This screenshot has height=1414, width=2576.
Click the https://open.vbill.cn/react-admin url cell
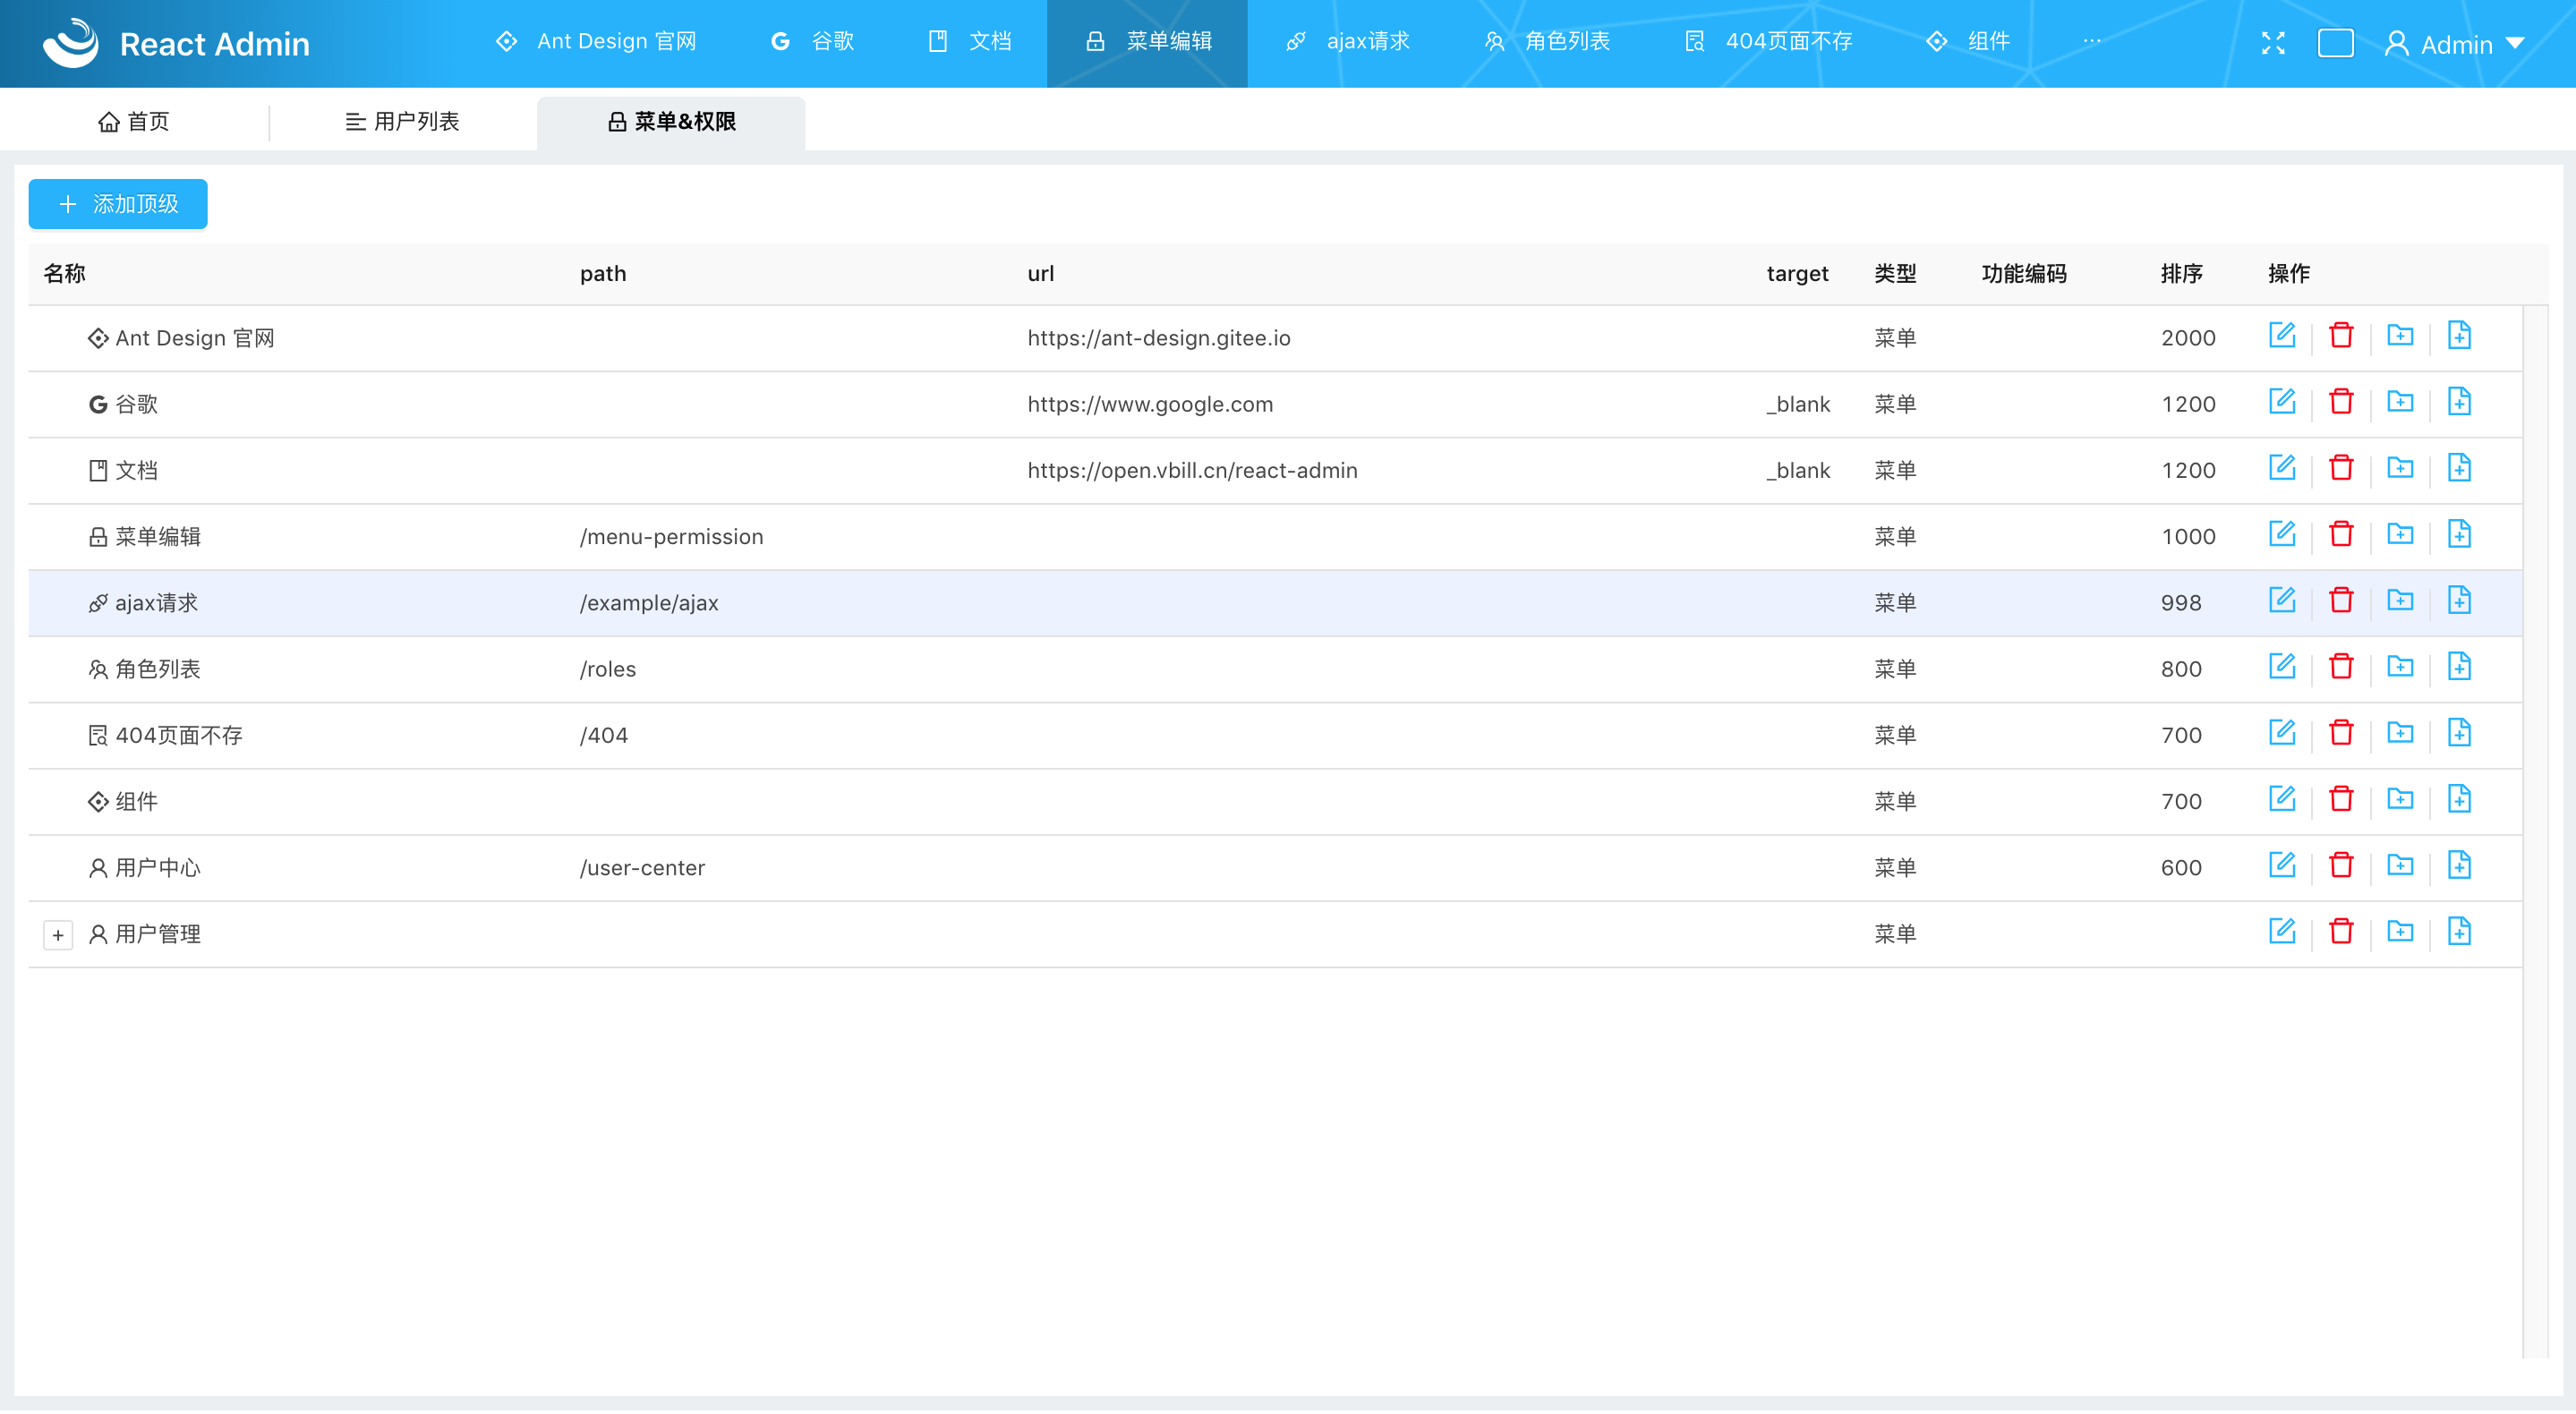1192,470
